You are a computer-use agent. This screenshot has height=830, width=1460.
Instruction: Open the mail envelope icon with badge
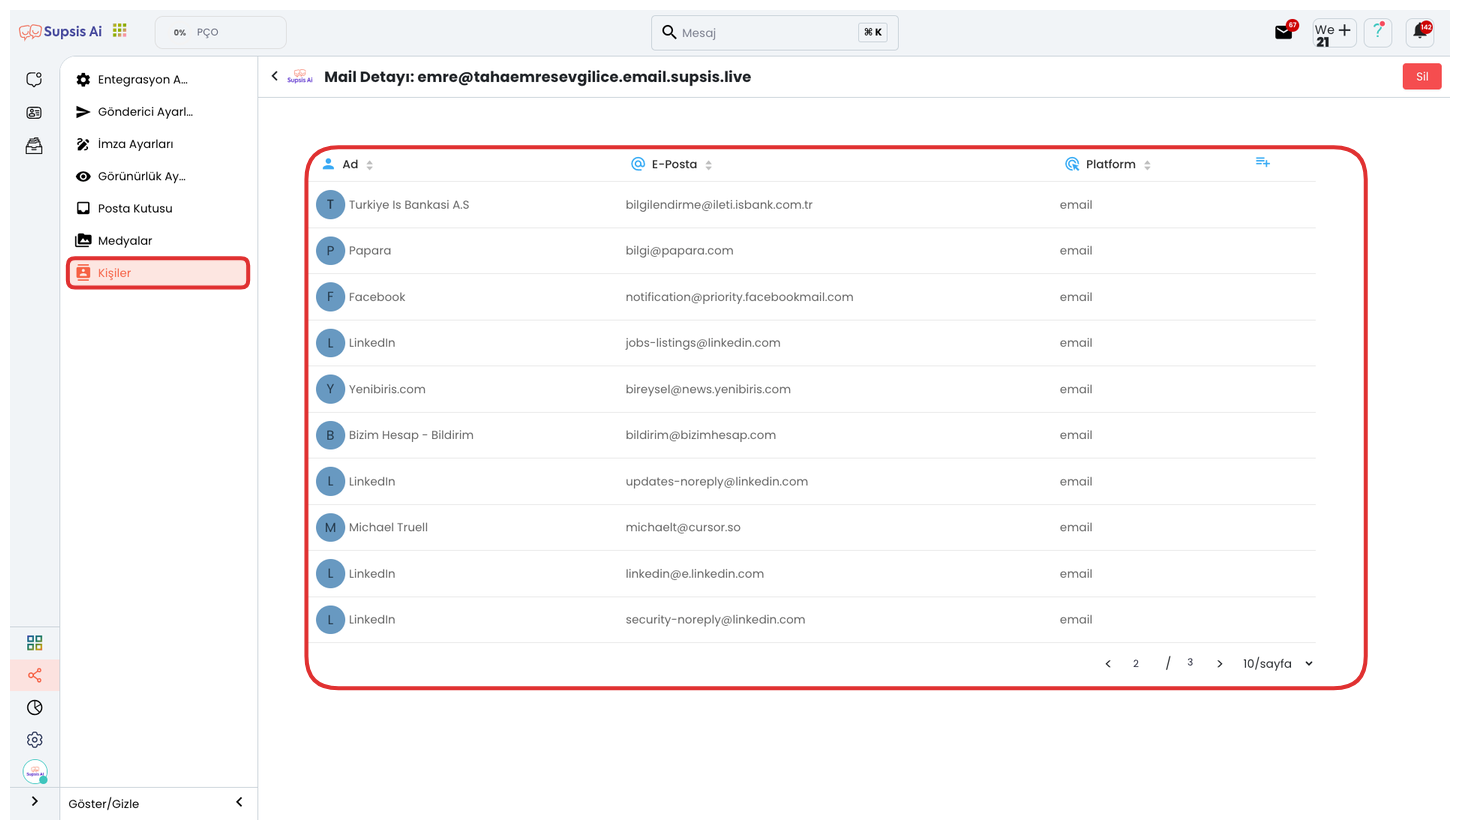[1285, 31]
